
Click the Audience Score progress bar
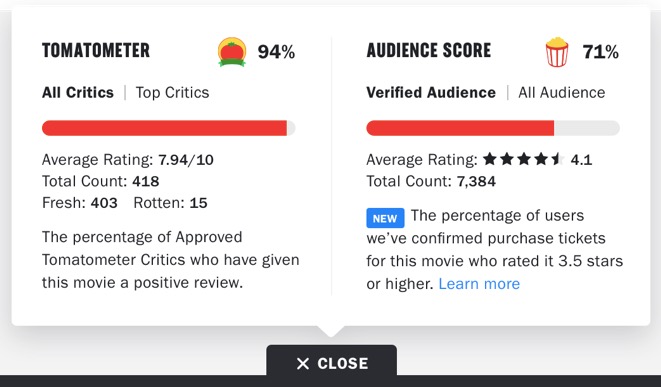[x=493, y=128]
